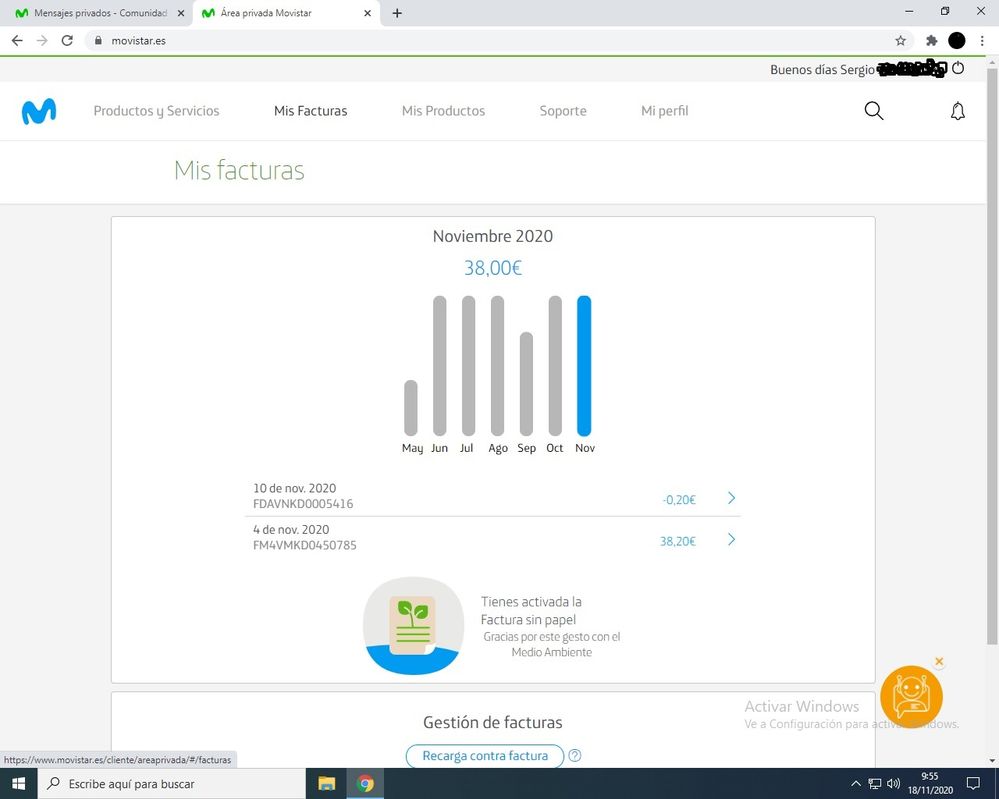Click the logout power icon
Viewport: 999px width, 799px height.
(958, 68)
